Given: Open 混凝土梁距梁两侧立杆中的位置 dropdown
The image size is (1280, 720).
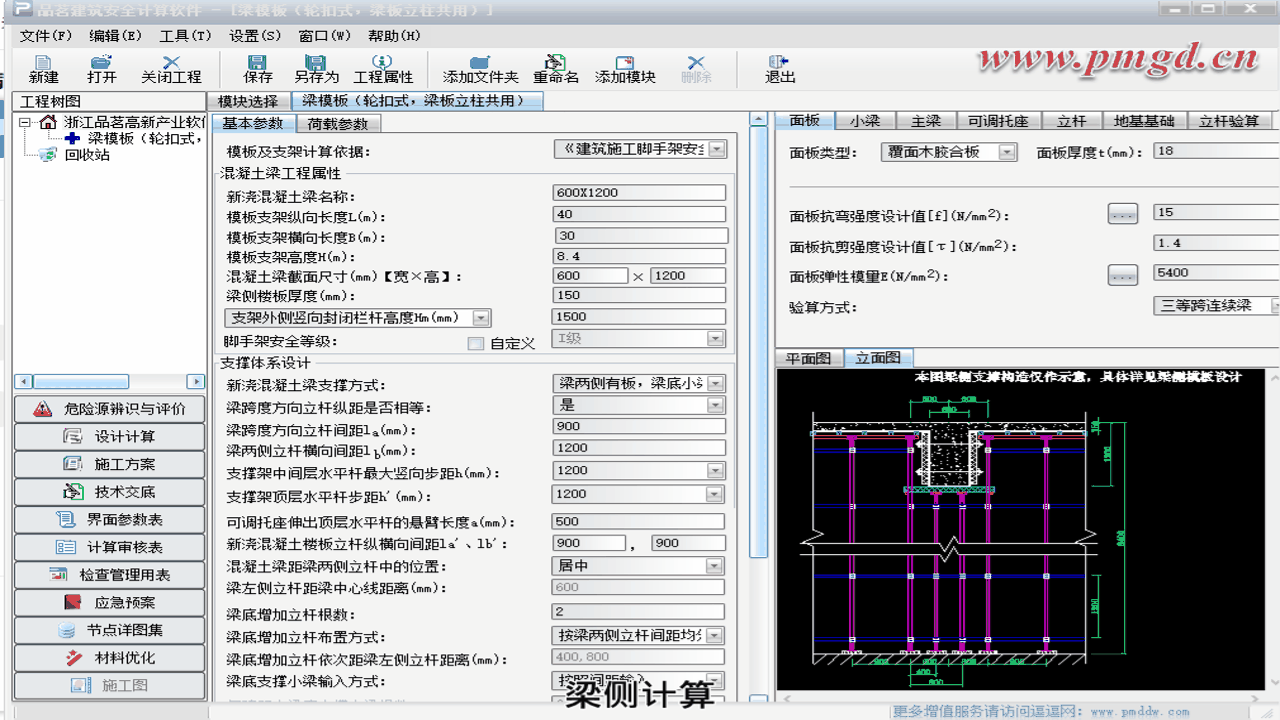Looking at the screenshot, I should 716,566.
